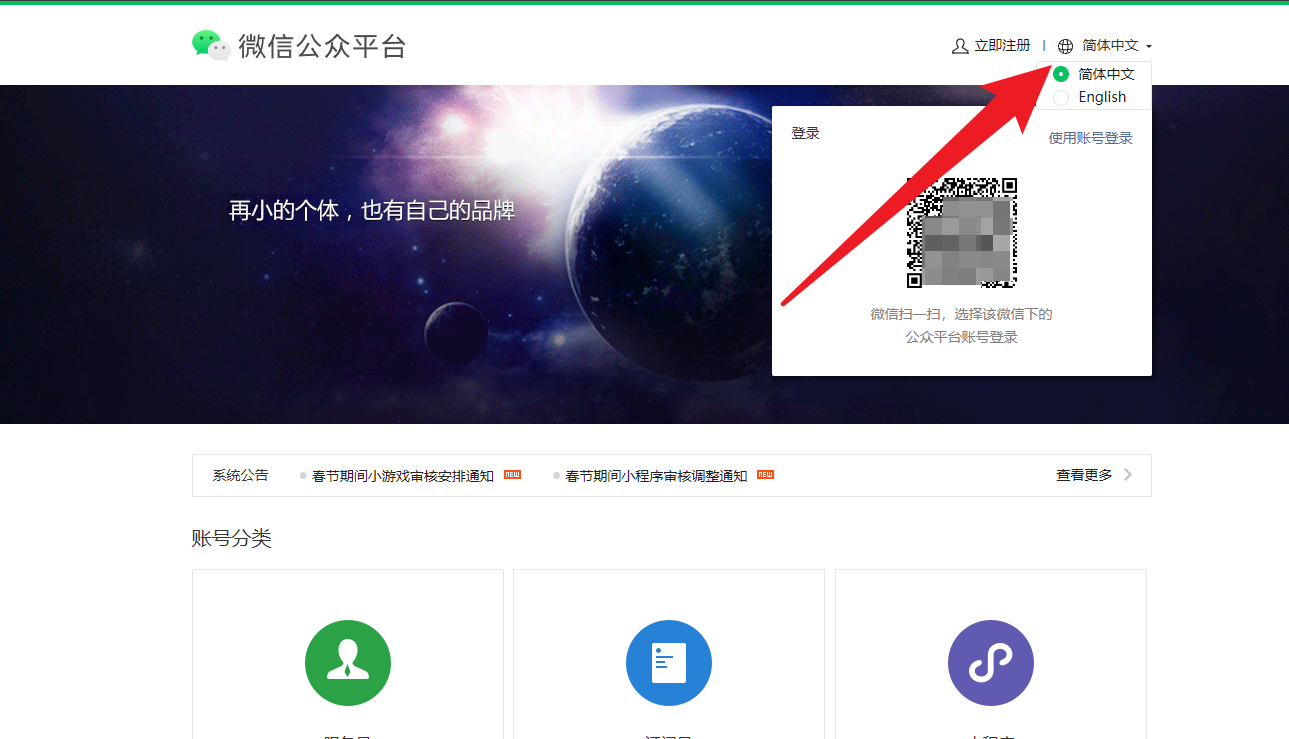
Task: Open the purple 小程序 mini program icon
Action: point(991,663)
